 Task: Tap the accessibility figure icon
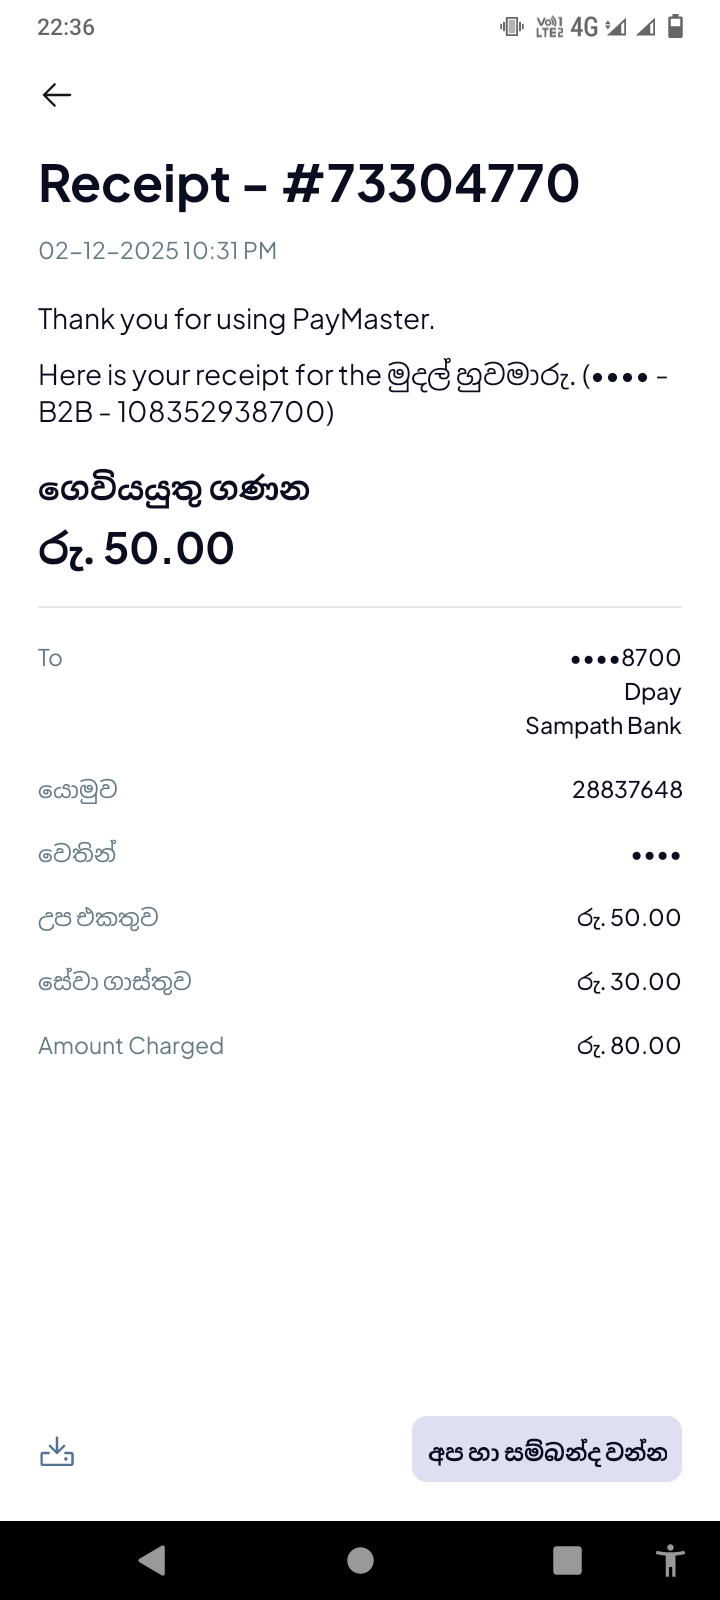668,1560
